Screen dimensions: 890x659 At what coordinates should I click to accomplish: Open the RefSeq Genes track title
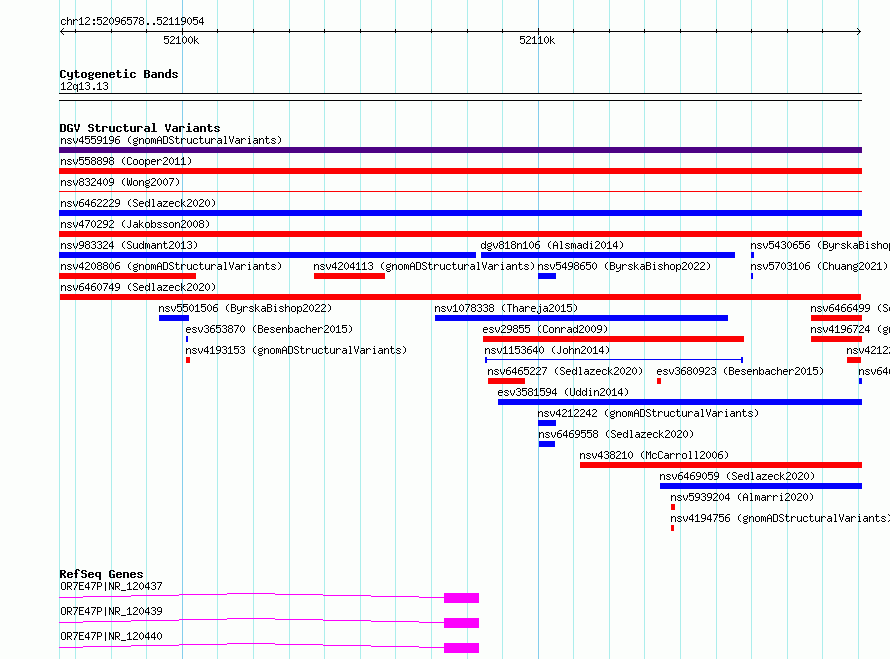coord(101,574)
